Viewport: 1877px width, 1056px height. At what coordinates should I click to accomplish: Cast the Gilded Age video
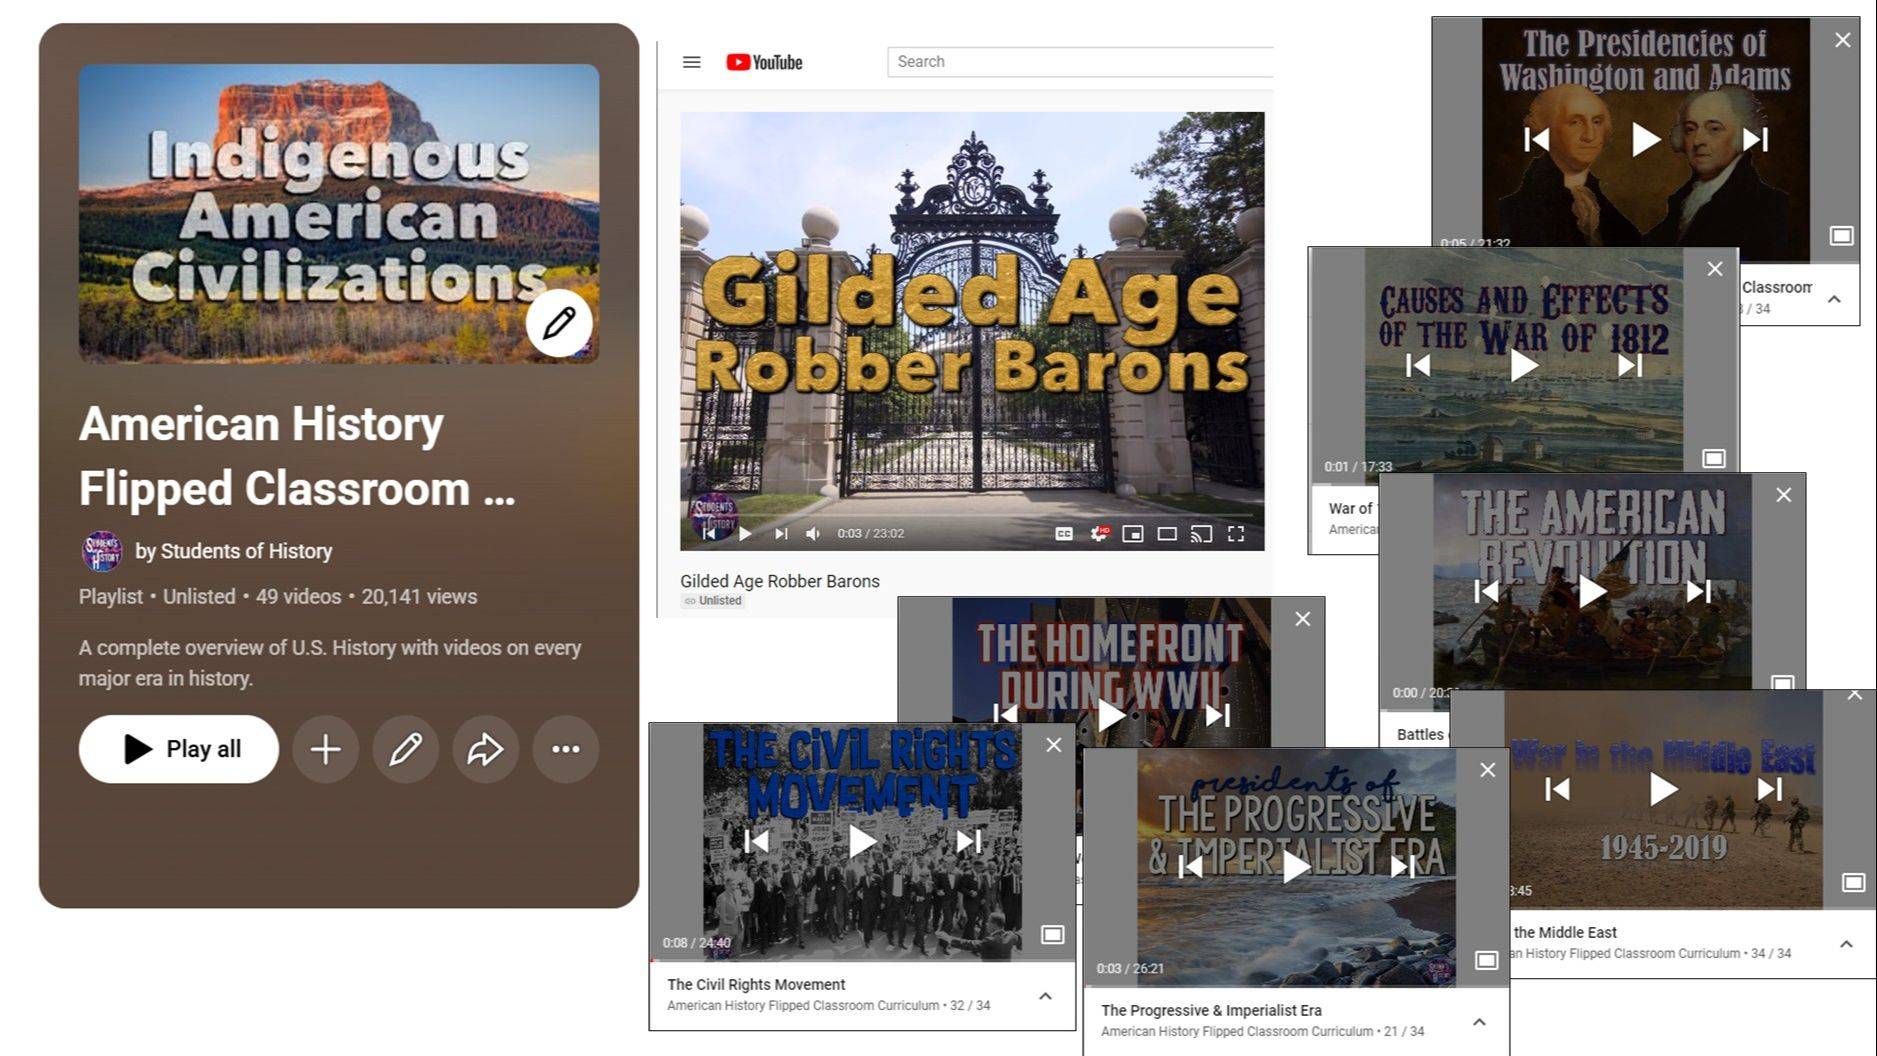[1201, 534]
